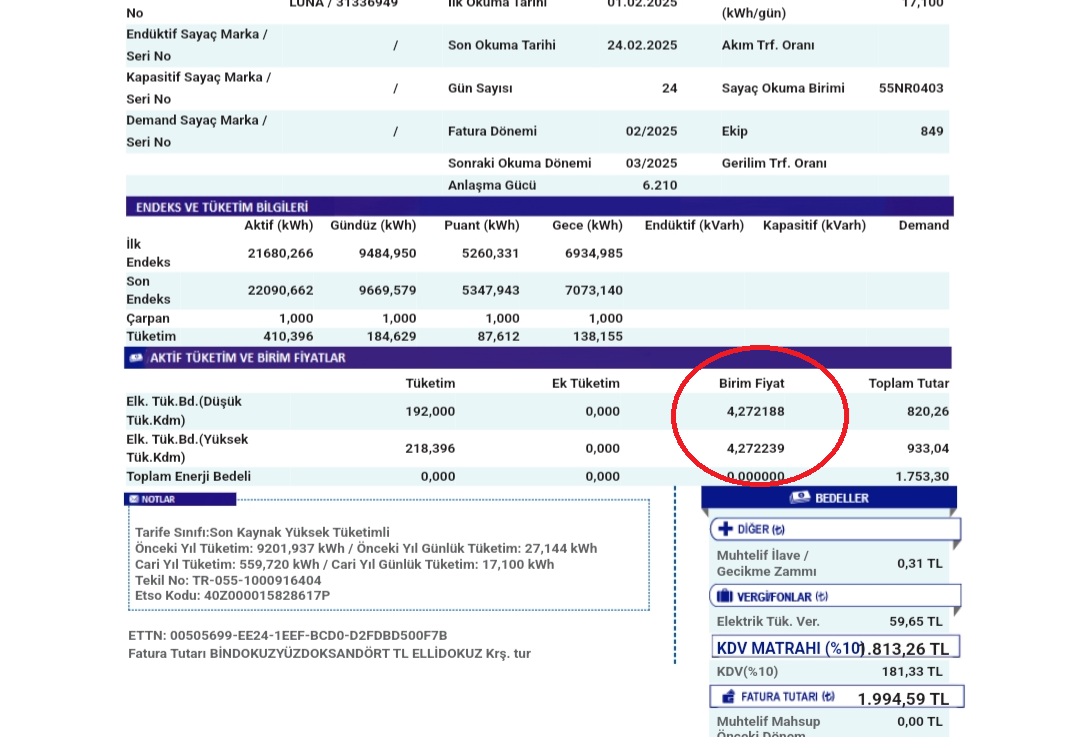This screenshot has width=1080, height=750.
Task: Select Toplam Enerji Bedeli total 1.753,30
Action: 922,477
